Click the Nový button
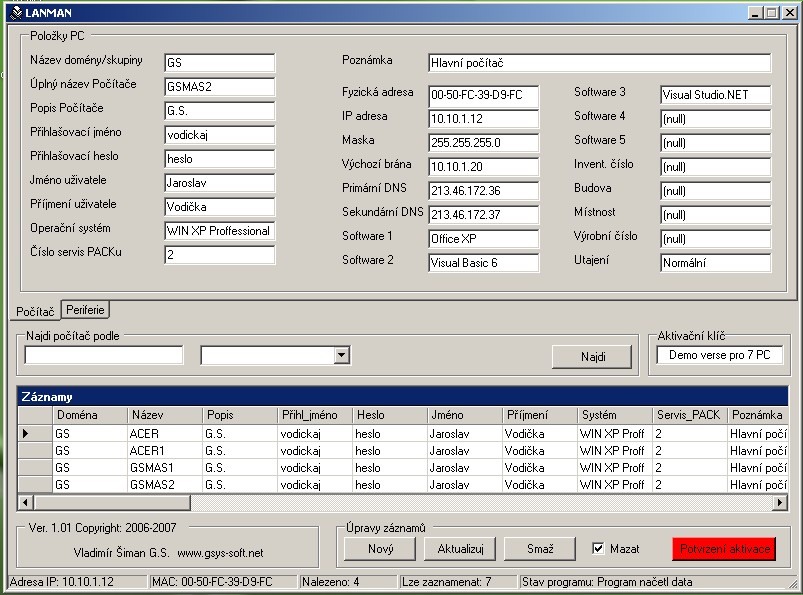 (380, 549)
